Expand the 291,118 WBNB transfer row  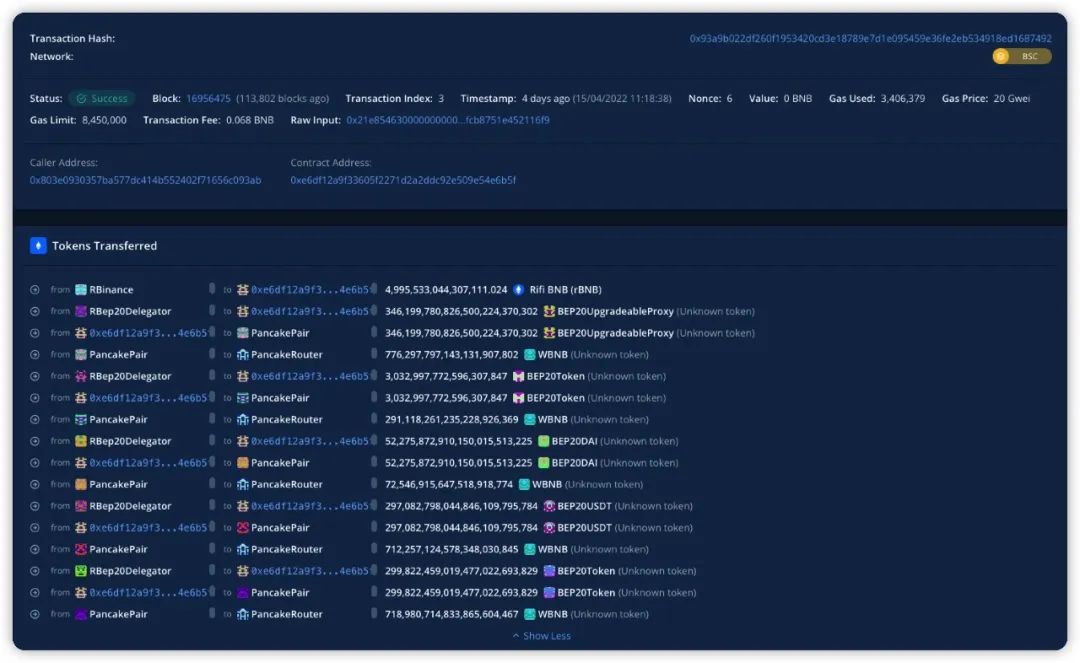(x=34, y=419)
